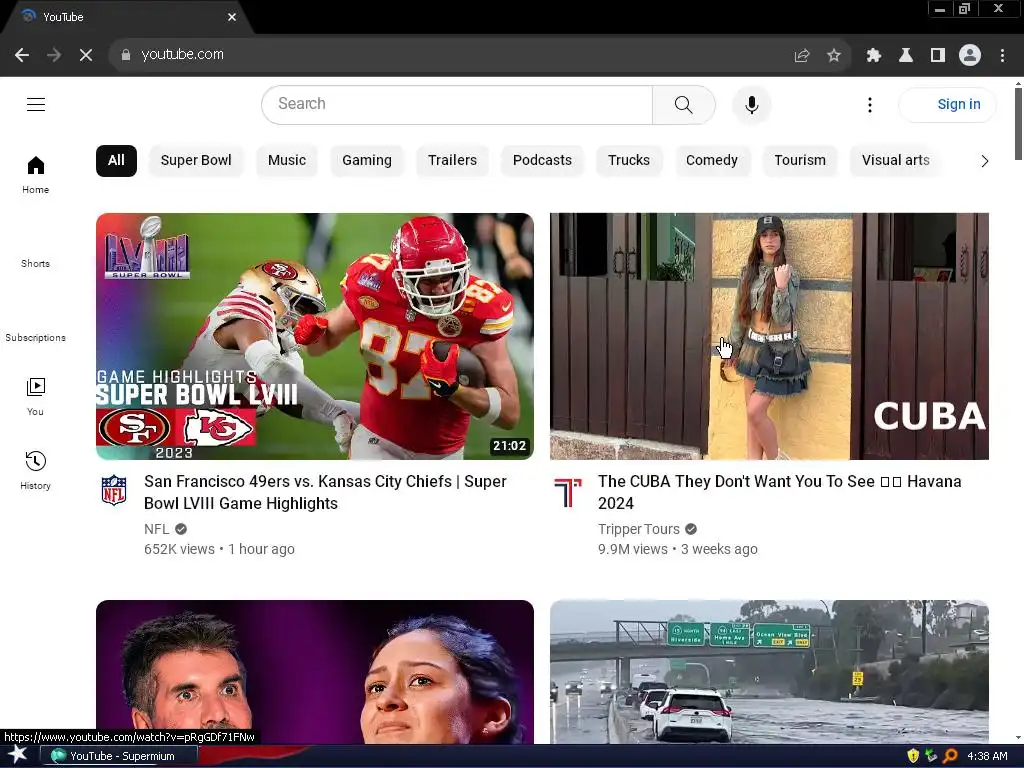
Task: Select the Gaming filter chip
Action: [x=367, y=161]
